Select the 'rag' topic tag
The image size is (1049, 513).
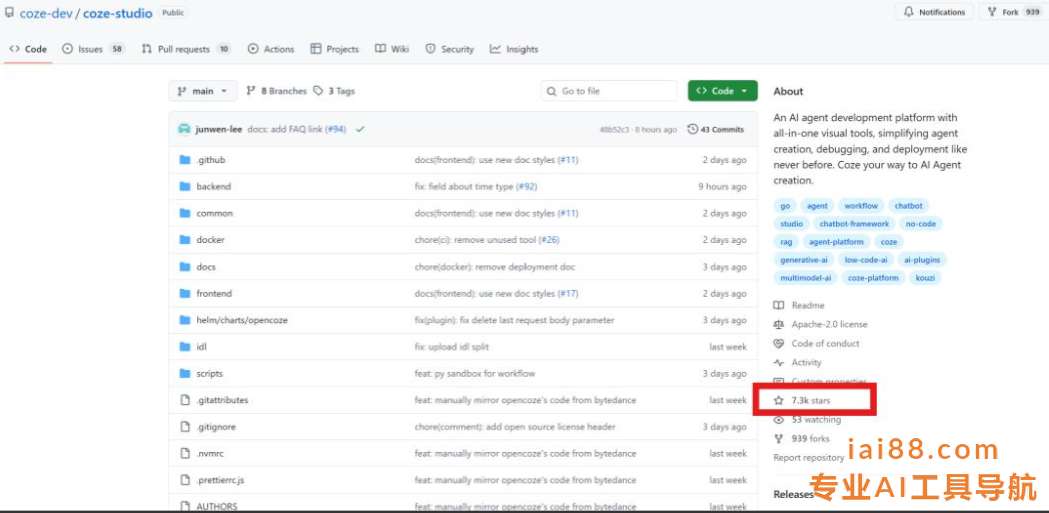coord(785,241)
